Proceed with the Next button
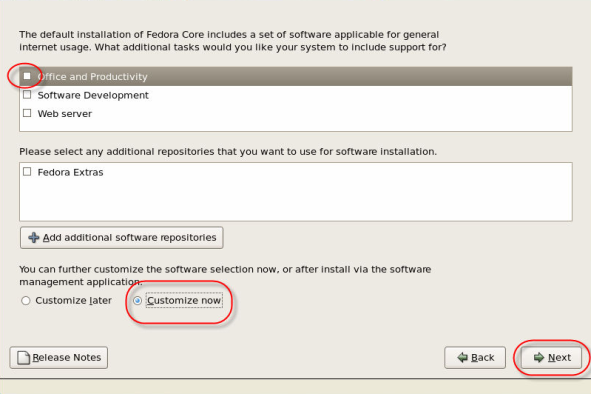Viewport: 591px width, 394px height. click(x=551, y=357)
